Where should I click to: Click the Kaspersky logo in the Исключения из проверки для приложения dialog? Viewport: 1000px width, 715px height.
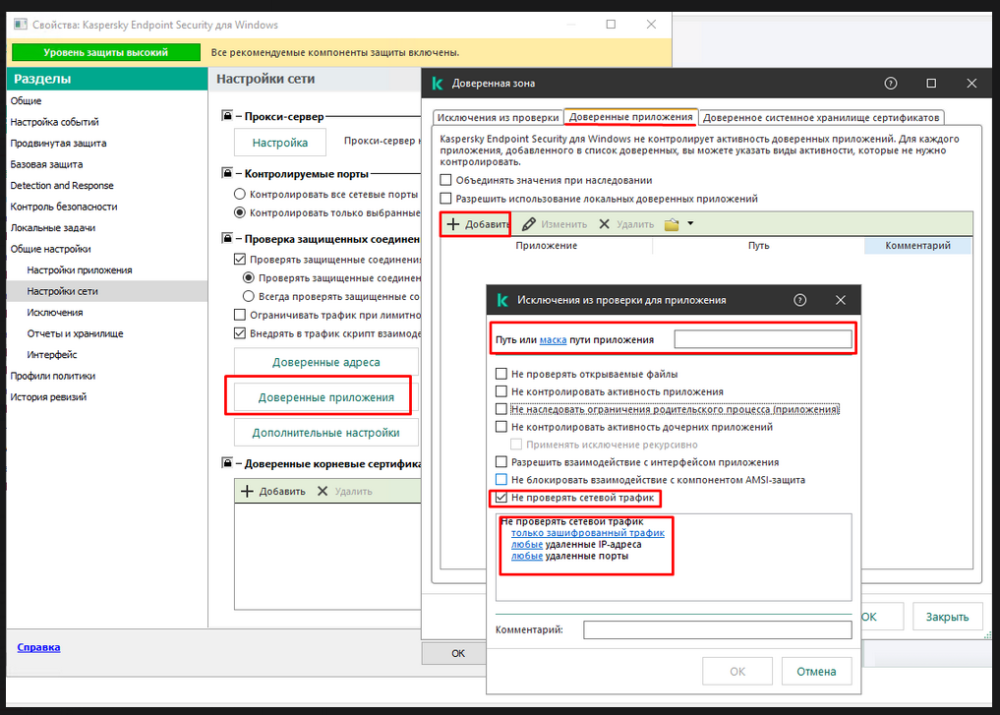point(503,300)
